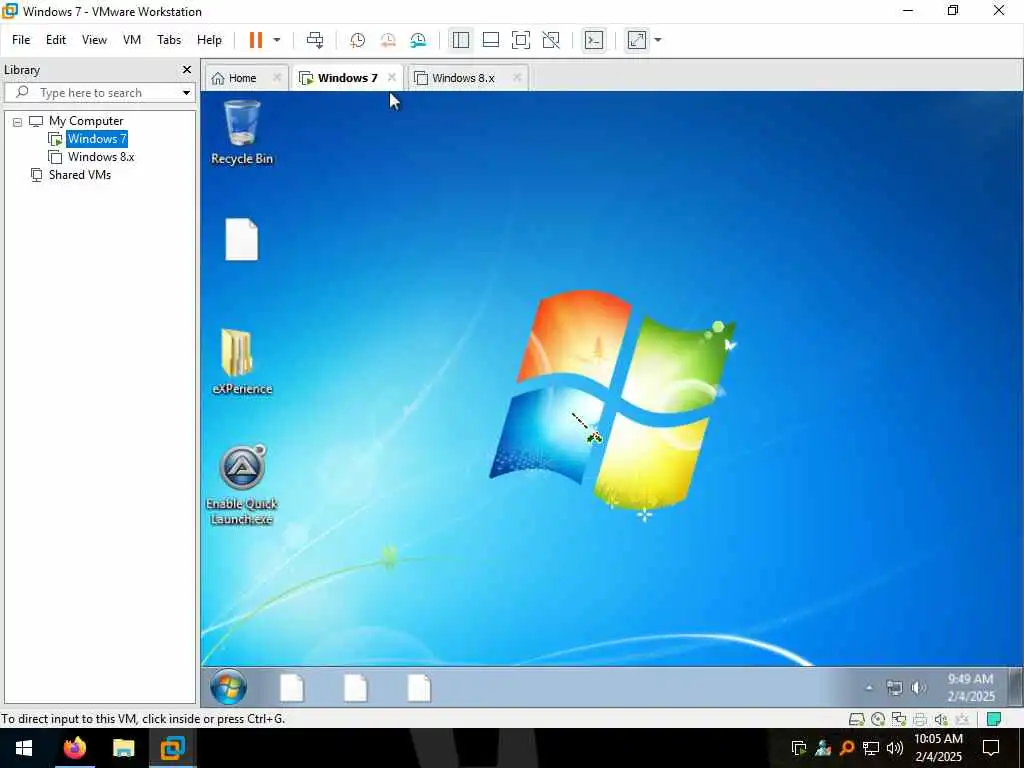Click the host clock showing 10:05 AM

pos(938,748)
